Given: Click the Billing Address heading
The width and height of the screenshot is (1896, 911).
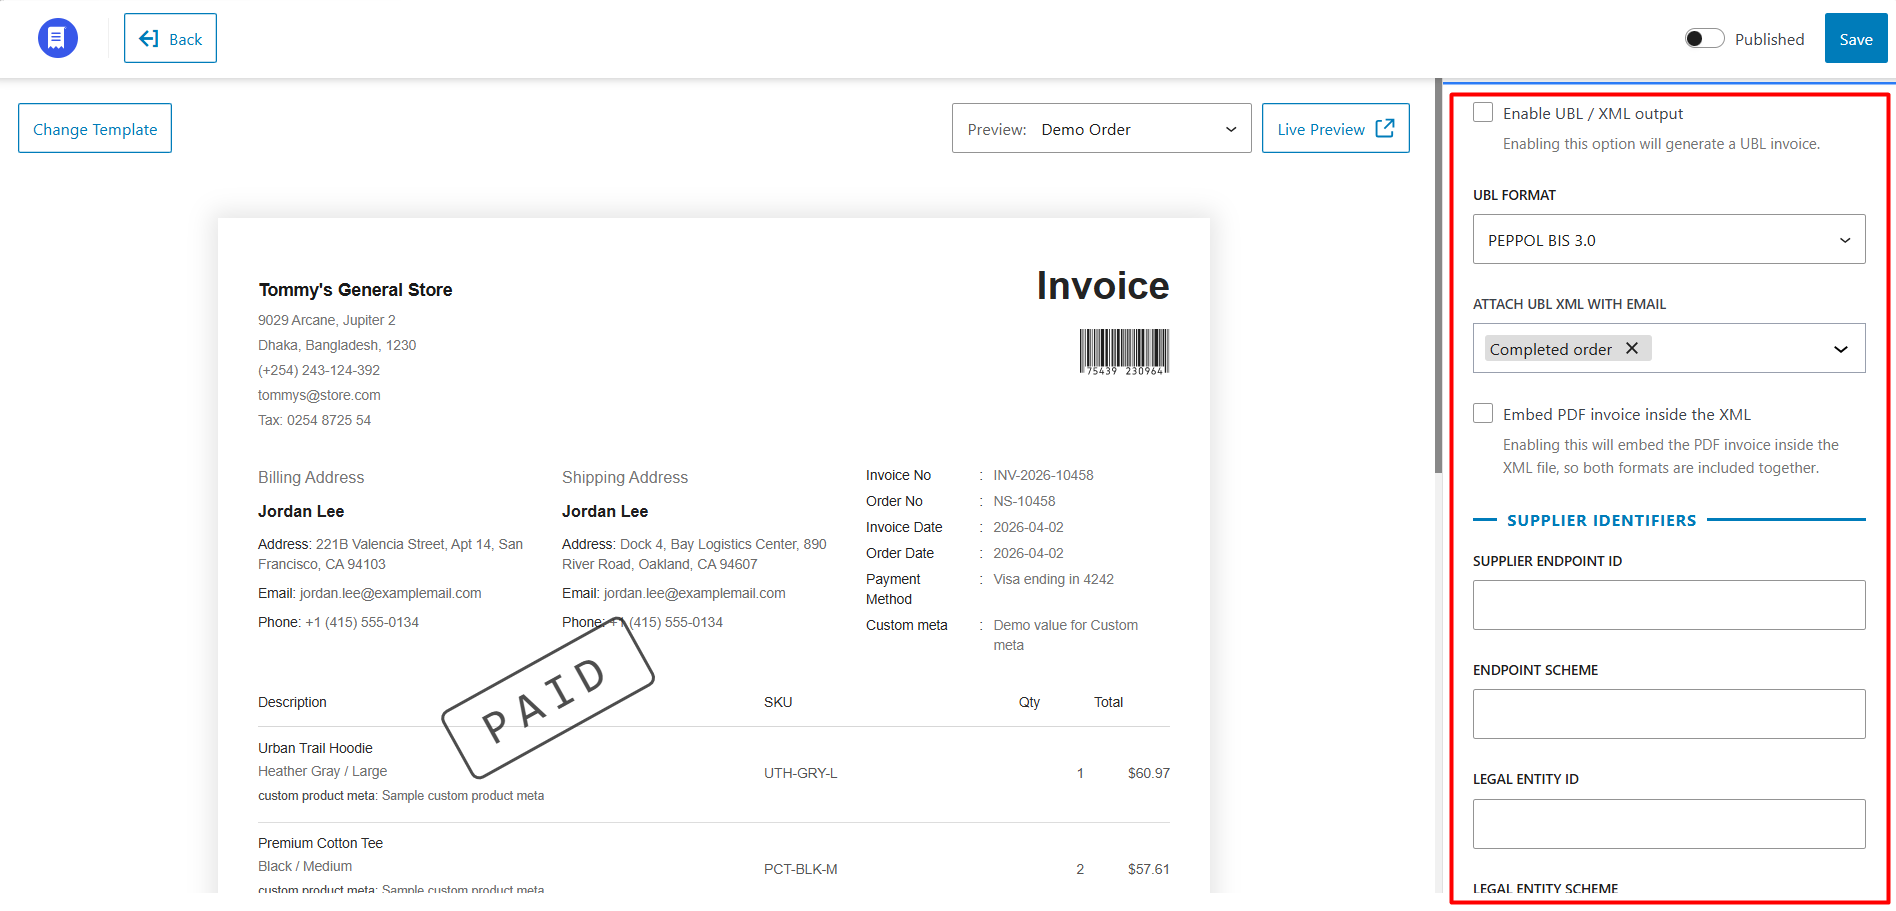Looking at the screenshot, I should click(x=311, y=477).
